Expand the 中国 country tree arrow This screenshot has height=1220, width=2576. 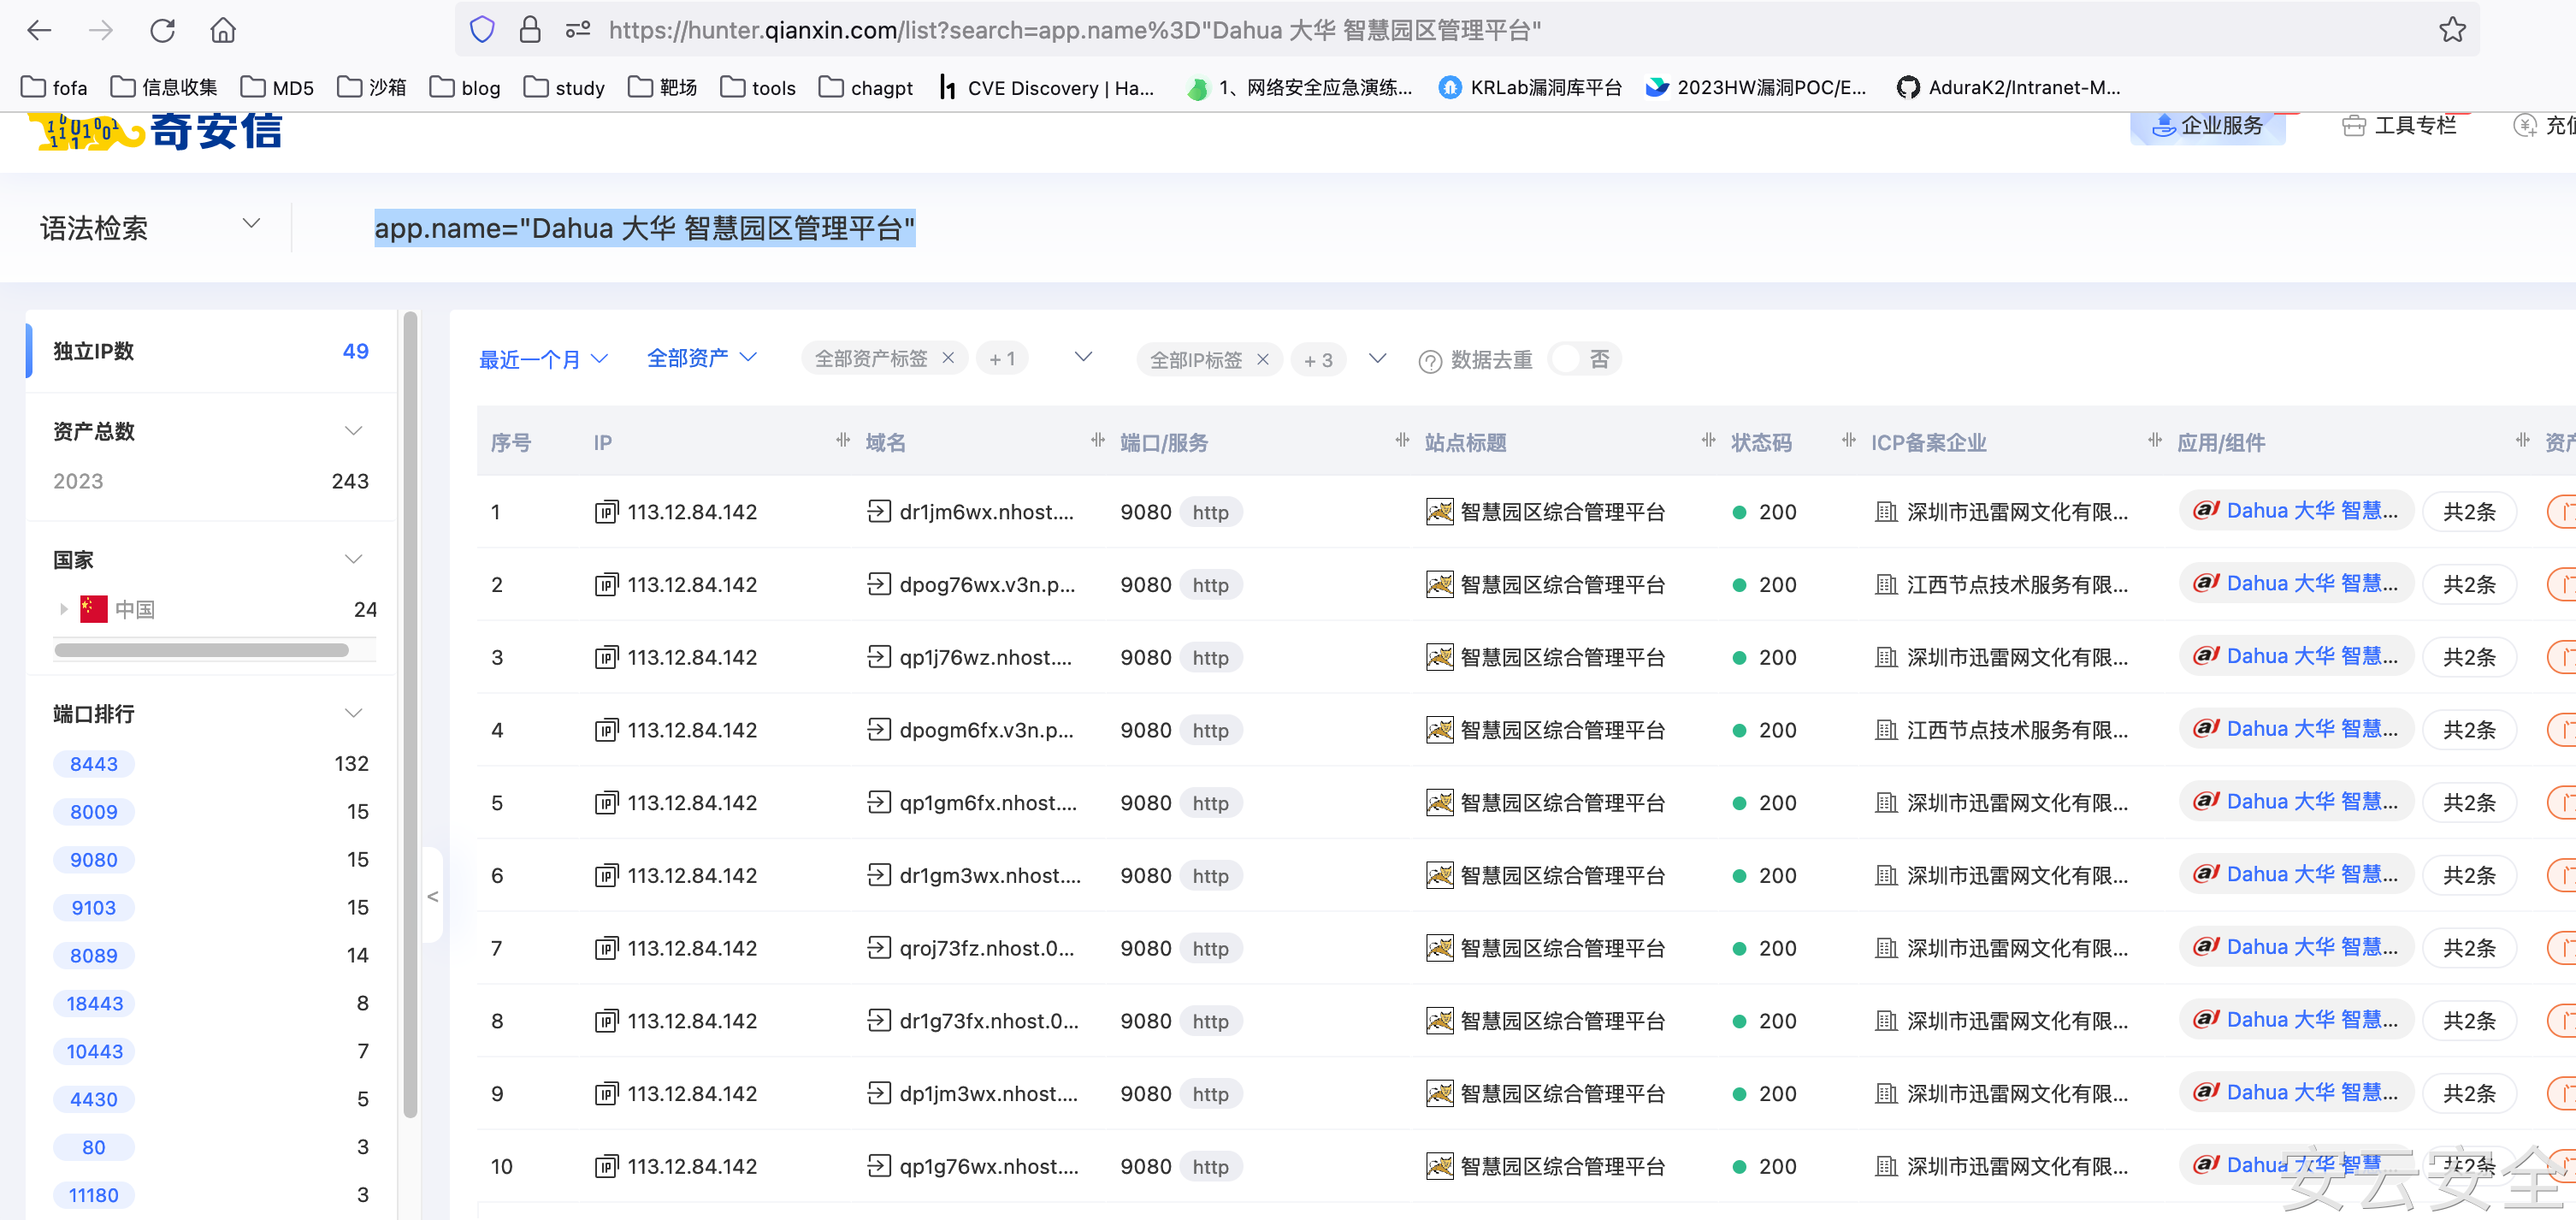point(63,609)
